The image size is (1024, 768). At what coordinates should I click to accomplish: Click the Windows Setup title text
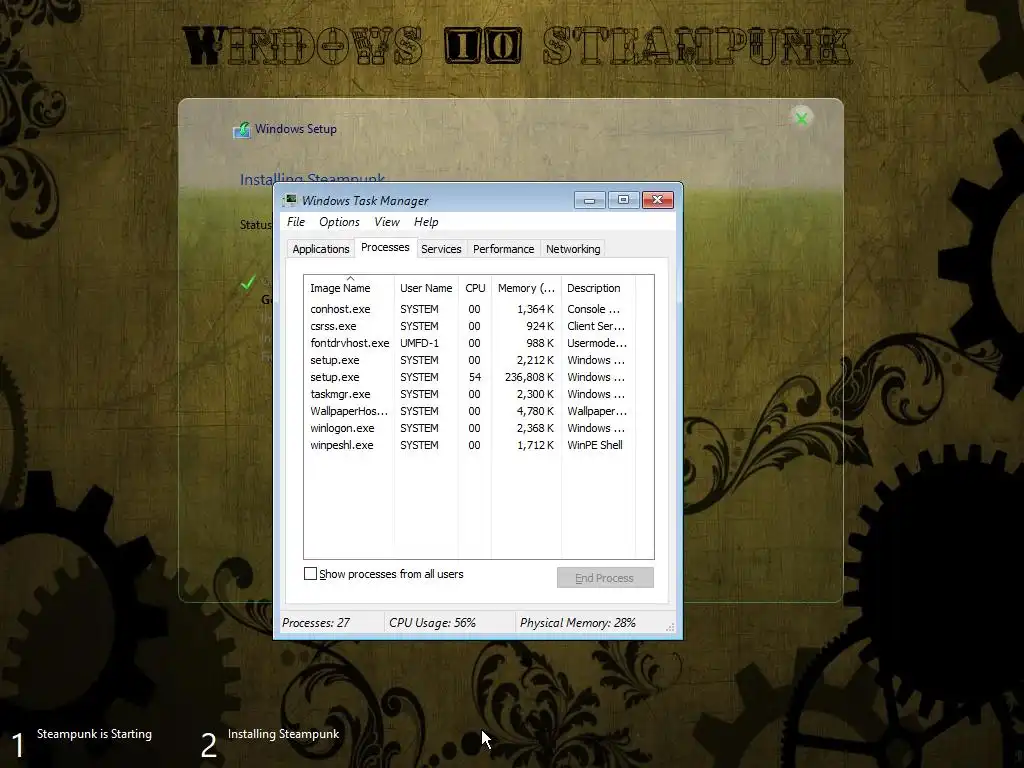[296, 129]
